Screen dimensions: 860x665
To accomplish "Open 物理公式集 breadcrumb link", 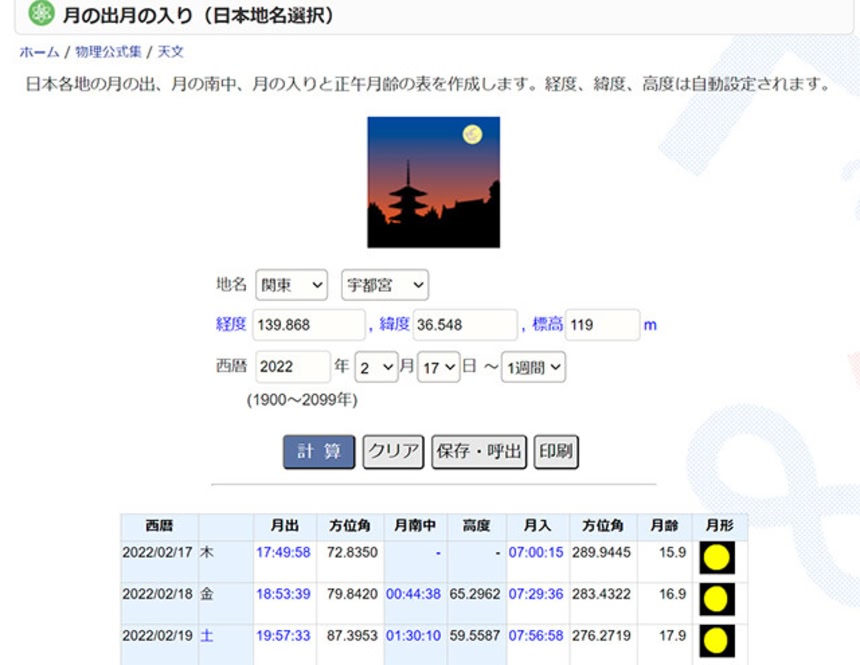I will (x=110, y=52).
